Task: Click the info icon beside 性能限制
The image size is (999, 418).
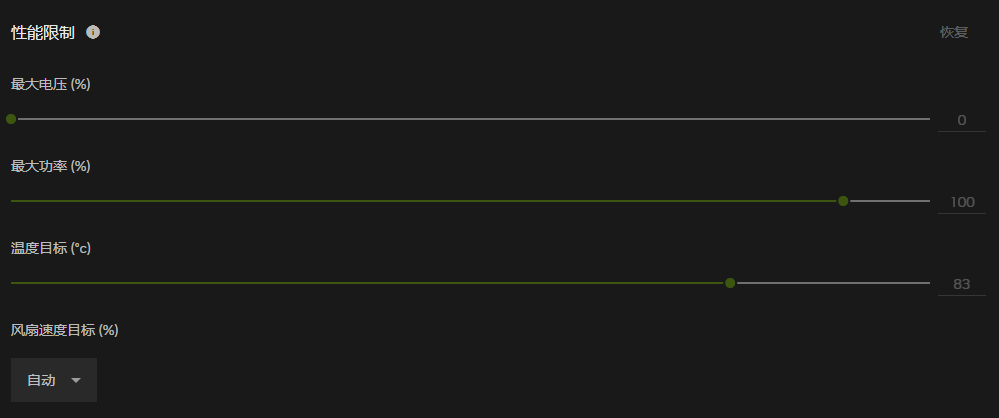Action: pos(93,32)
